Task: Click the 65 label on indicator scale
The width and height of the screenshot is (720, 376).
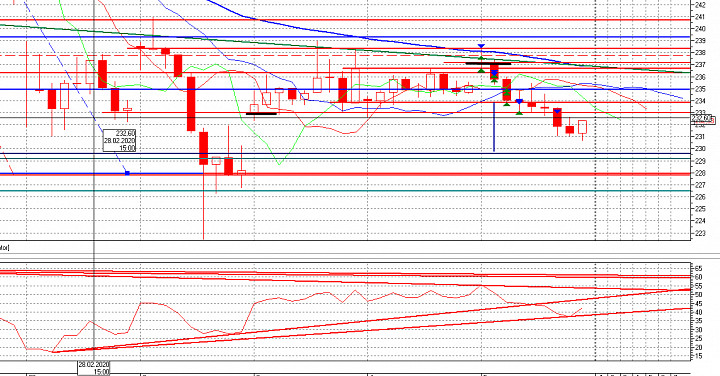Action: pos(698,268)
